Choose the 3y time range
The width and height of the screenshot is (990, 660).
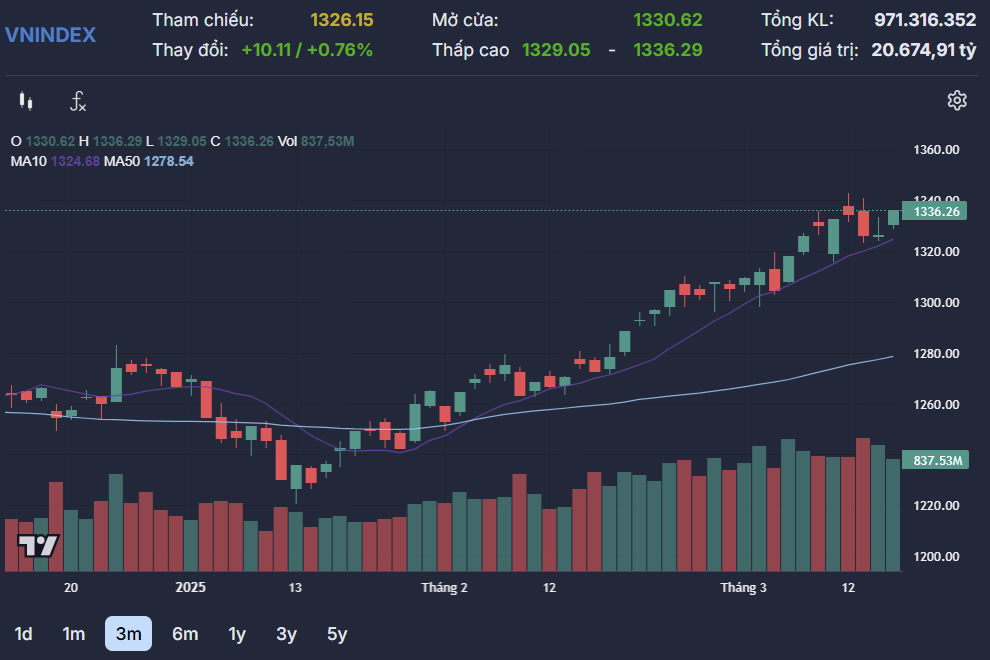287,634
